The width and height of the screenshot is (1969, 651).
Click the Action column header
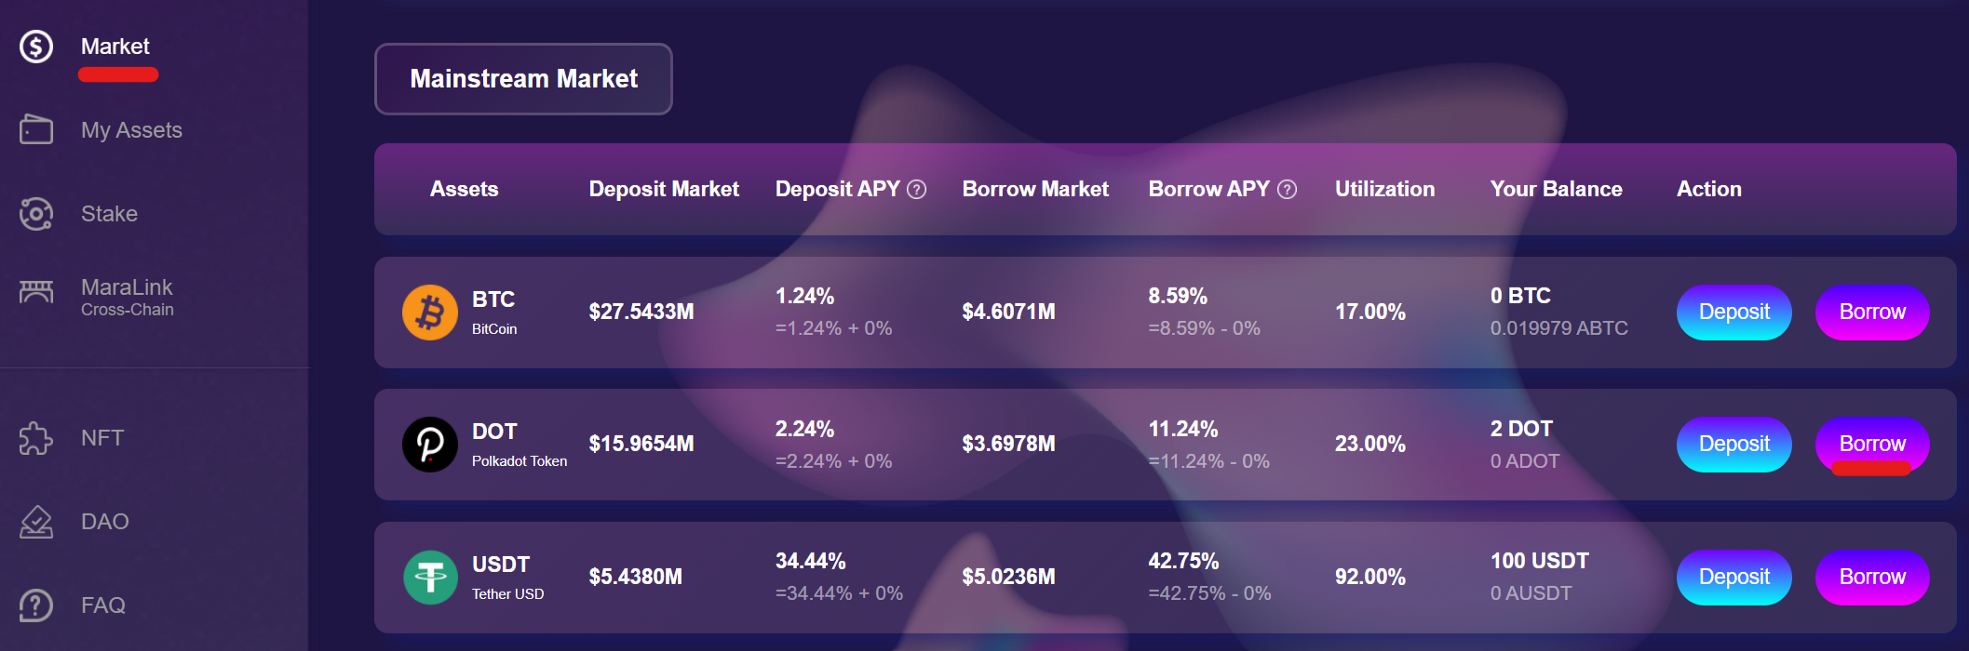coord(1709,189)
